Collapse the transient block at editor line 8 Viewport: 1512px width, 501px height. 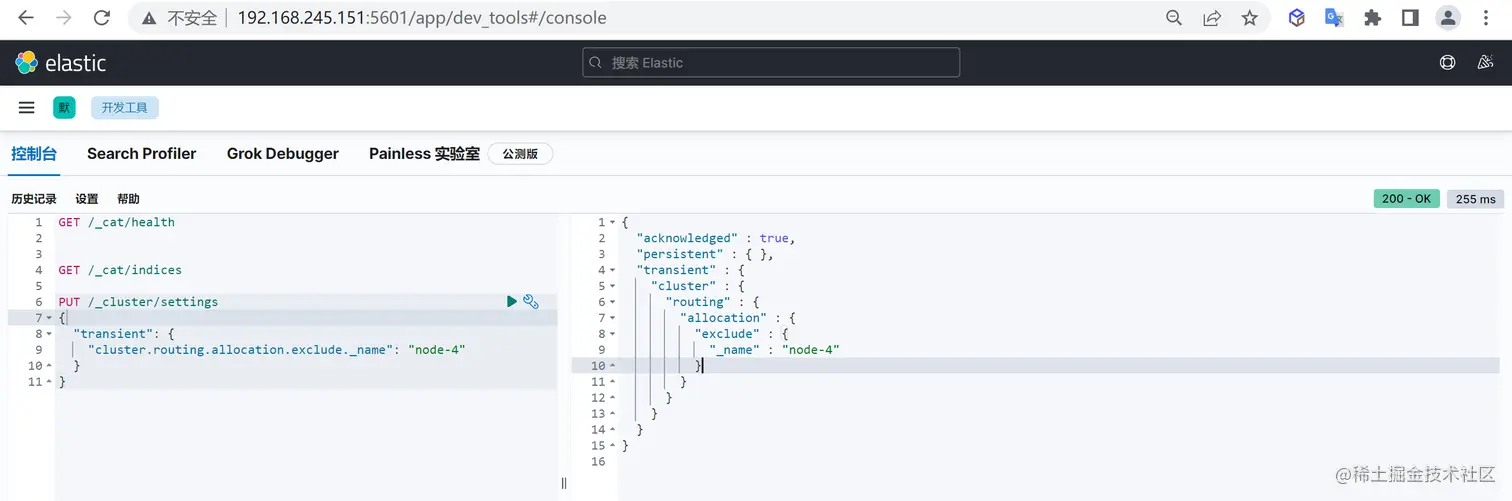click(49, 334)
